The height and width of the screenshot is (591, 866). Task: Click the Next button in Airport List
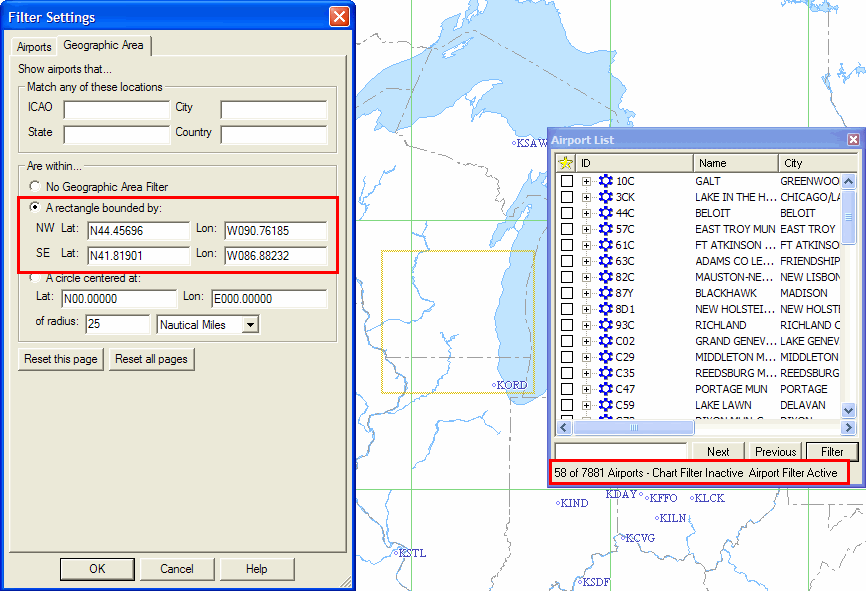[718, 452]
